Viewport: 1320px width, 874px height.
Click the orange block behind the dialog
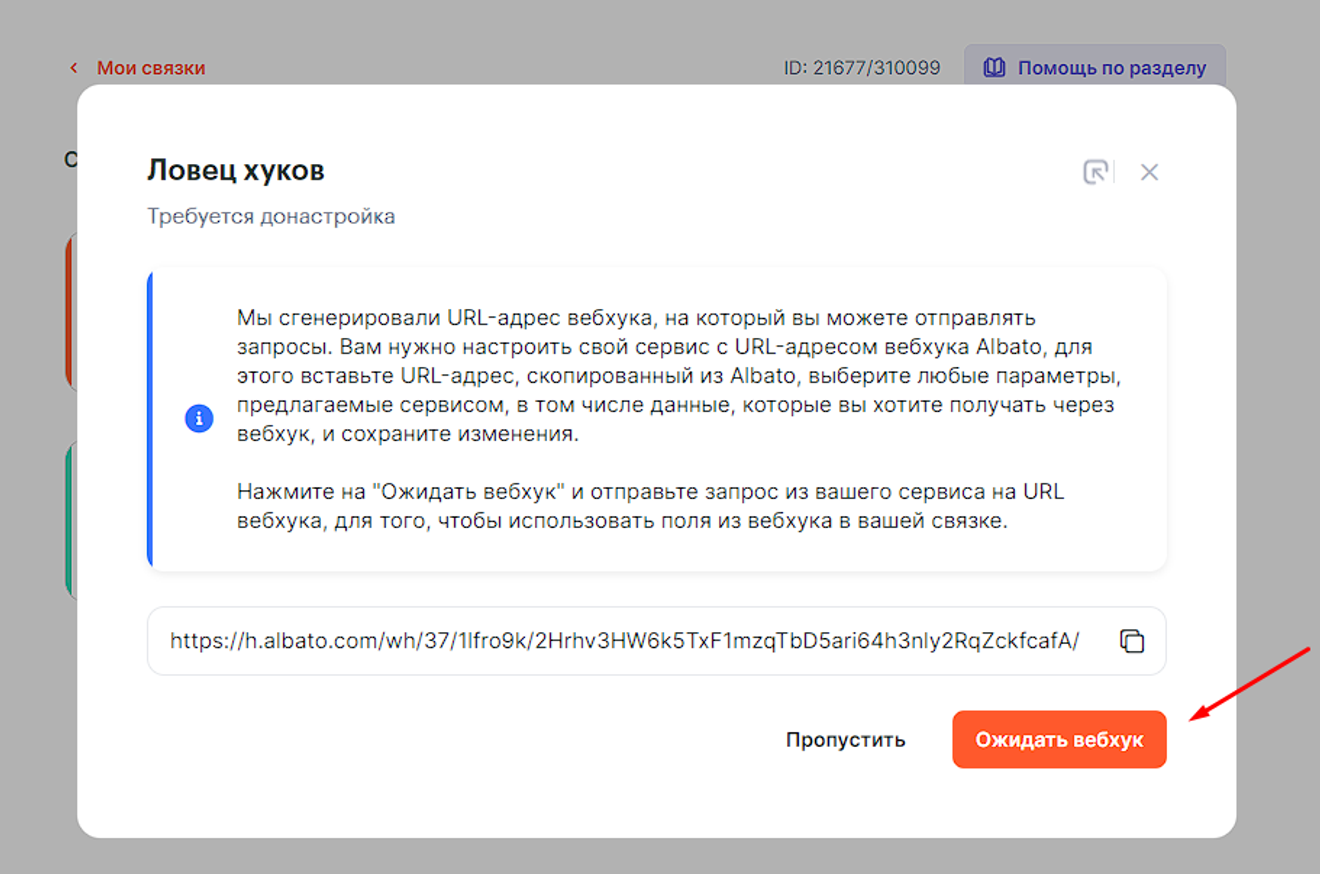click(x=70, y=310)
